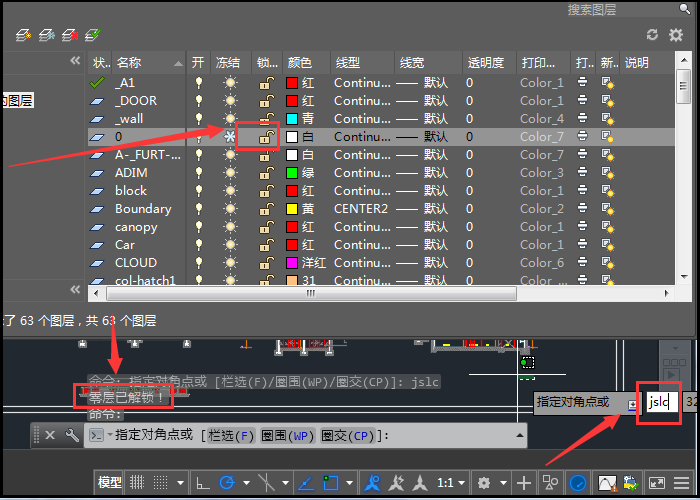Lock the _A1 layer
The image size is (700, 500).
pos(267,83)
